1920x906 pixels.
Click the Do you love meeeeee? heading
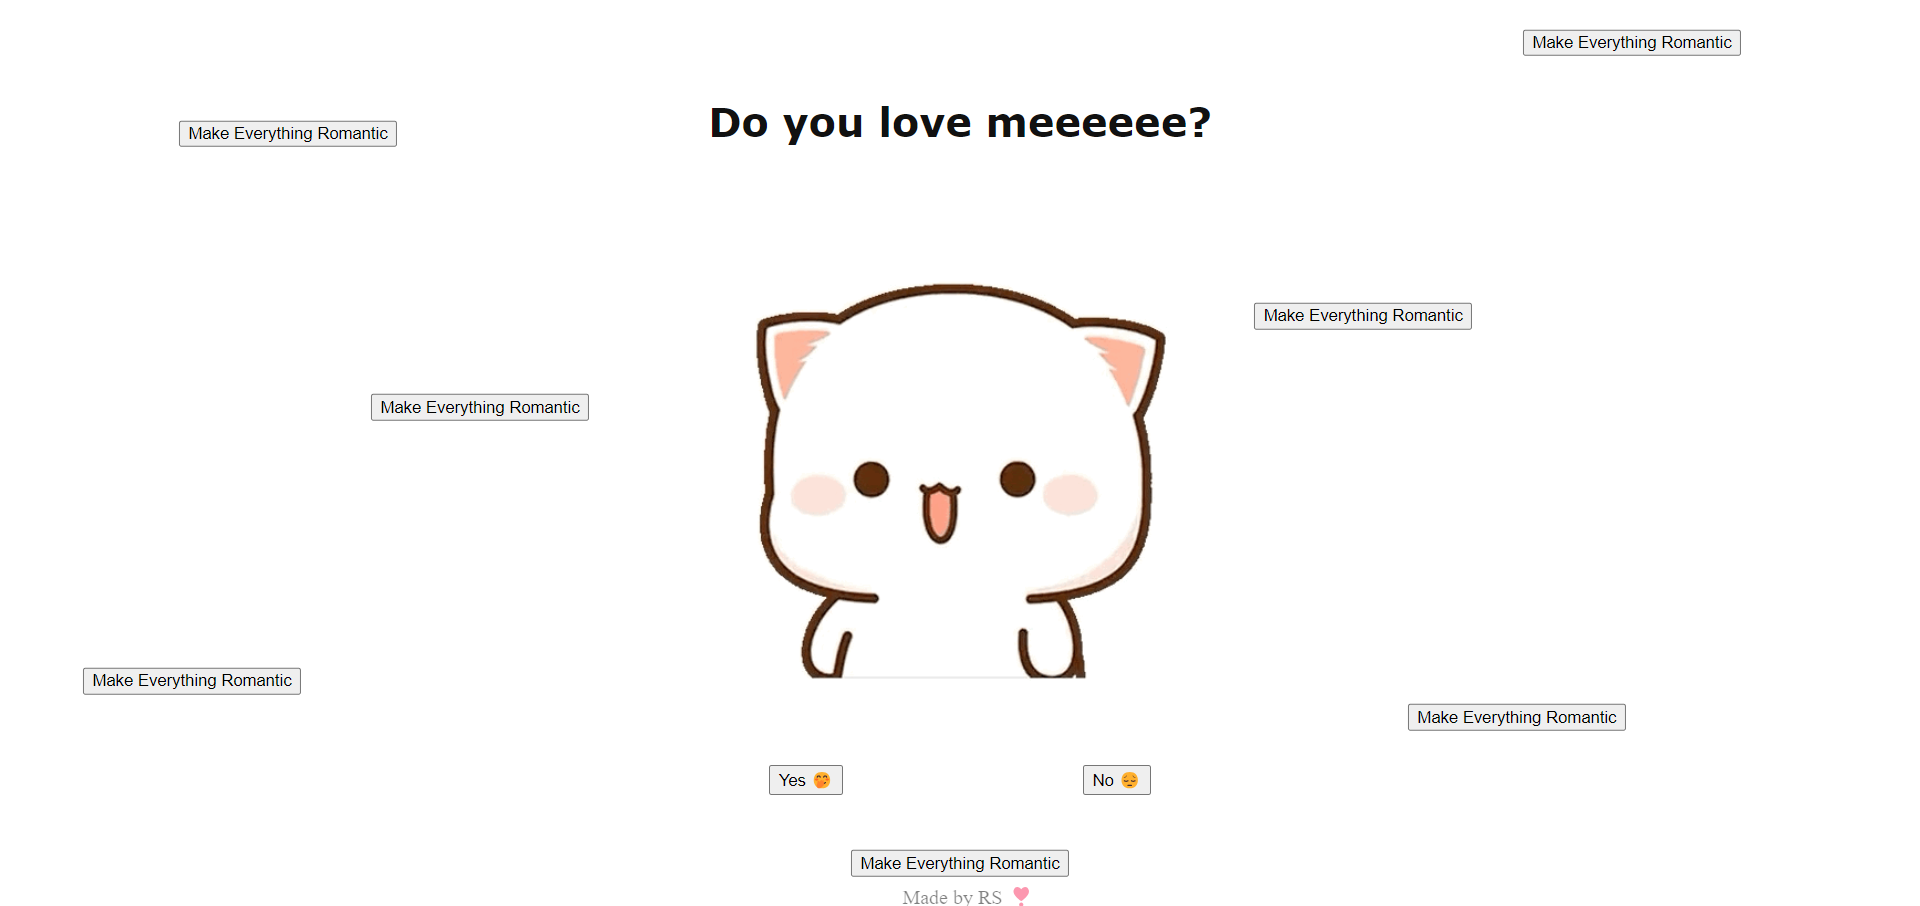(x=960, y=123)
